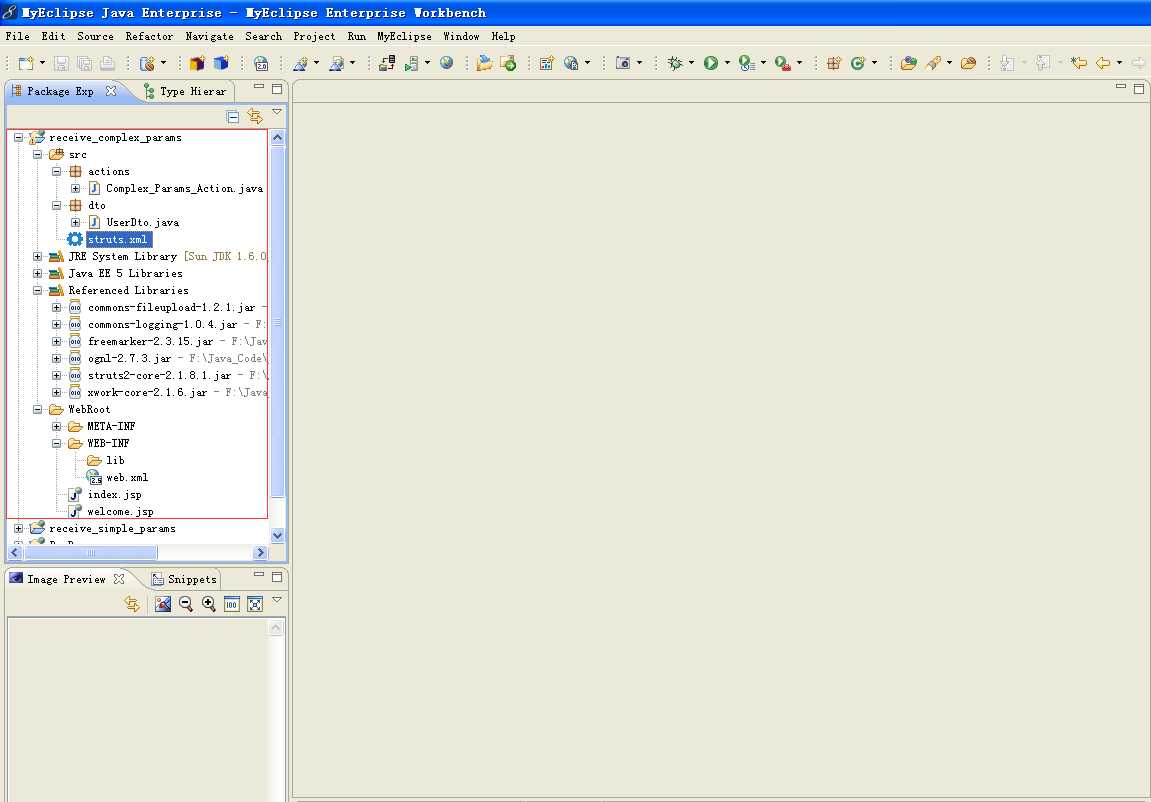Open the New wizard dropdown arrow

[42, 63]
